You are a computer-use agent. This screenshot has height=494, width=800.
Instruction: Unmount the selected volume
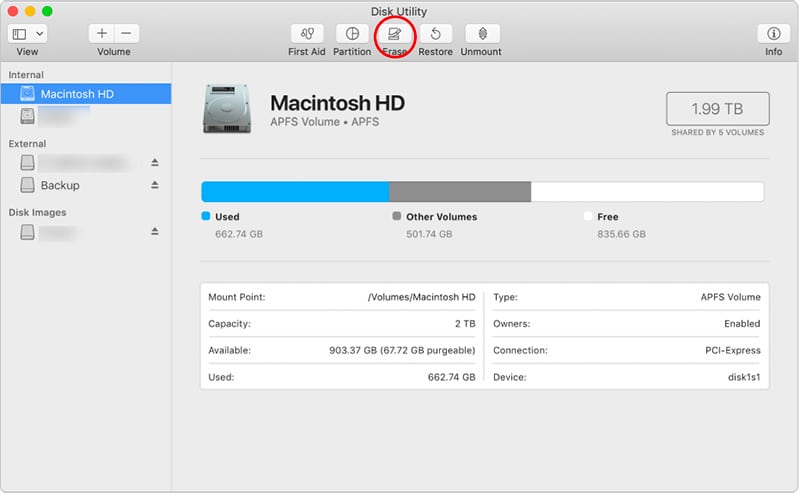tap(481, 34)
